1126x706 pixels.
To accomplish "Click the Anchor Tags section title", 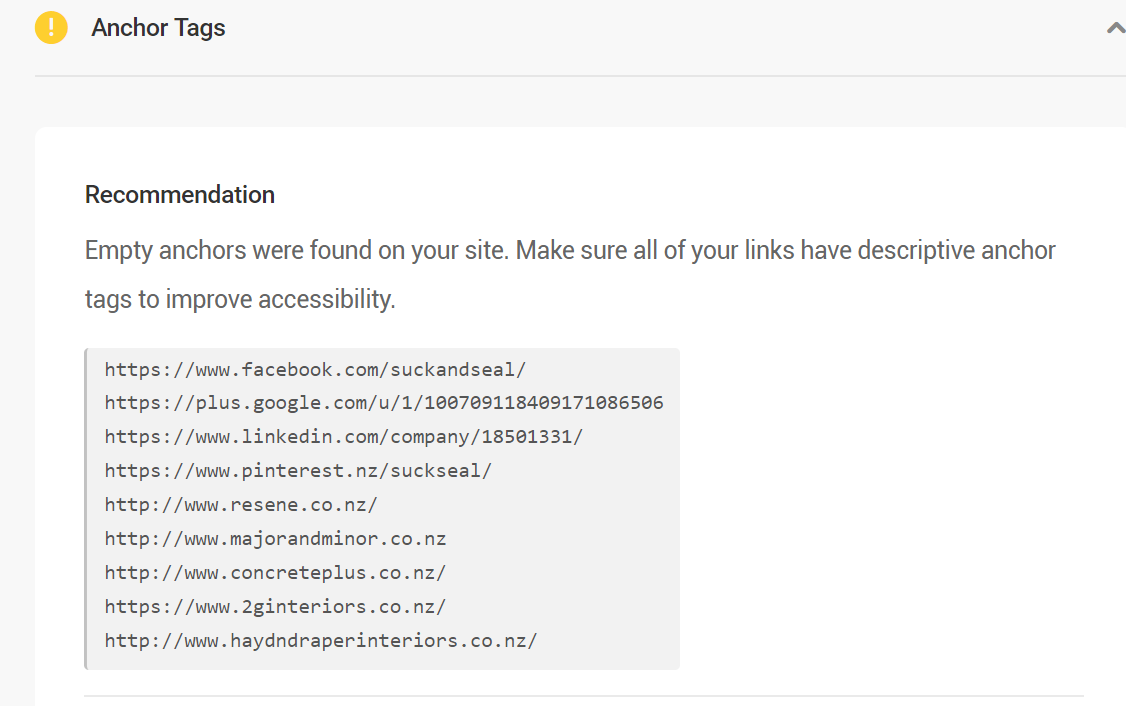I will click(x=158, y=28).
